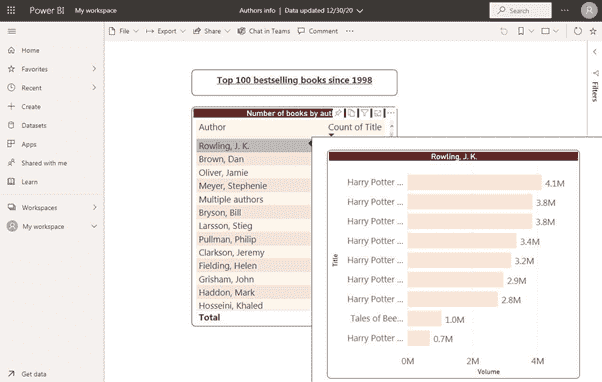Expand the Filters pane arrow
The width and height of the screenshot is (602, 382).
tap(595, 52)
